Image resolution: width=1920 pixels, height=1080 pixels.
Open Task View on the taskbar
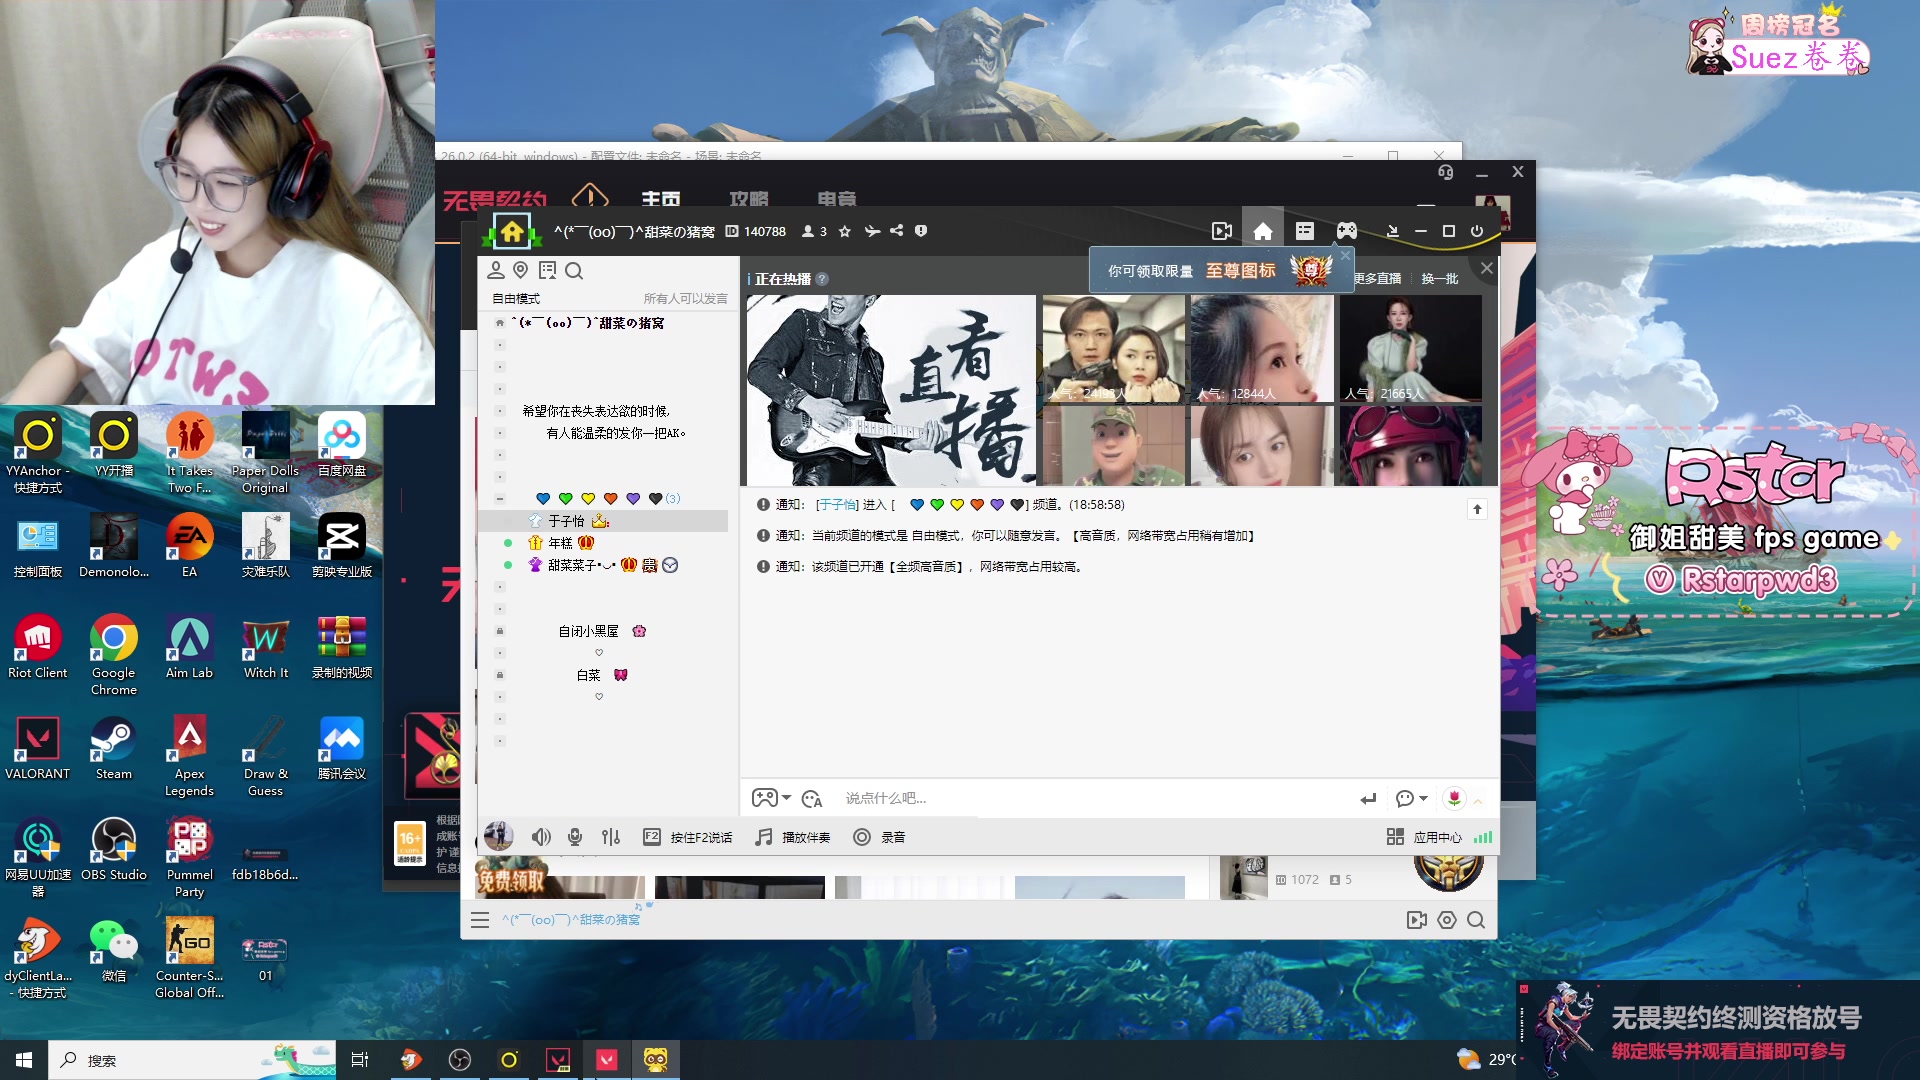click(x=360, y=1060)
